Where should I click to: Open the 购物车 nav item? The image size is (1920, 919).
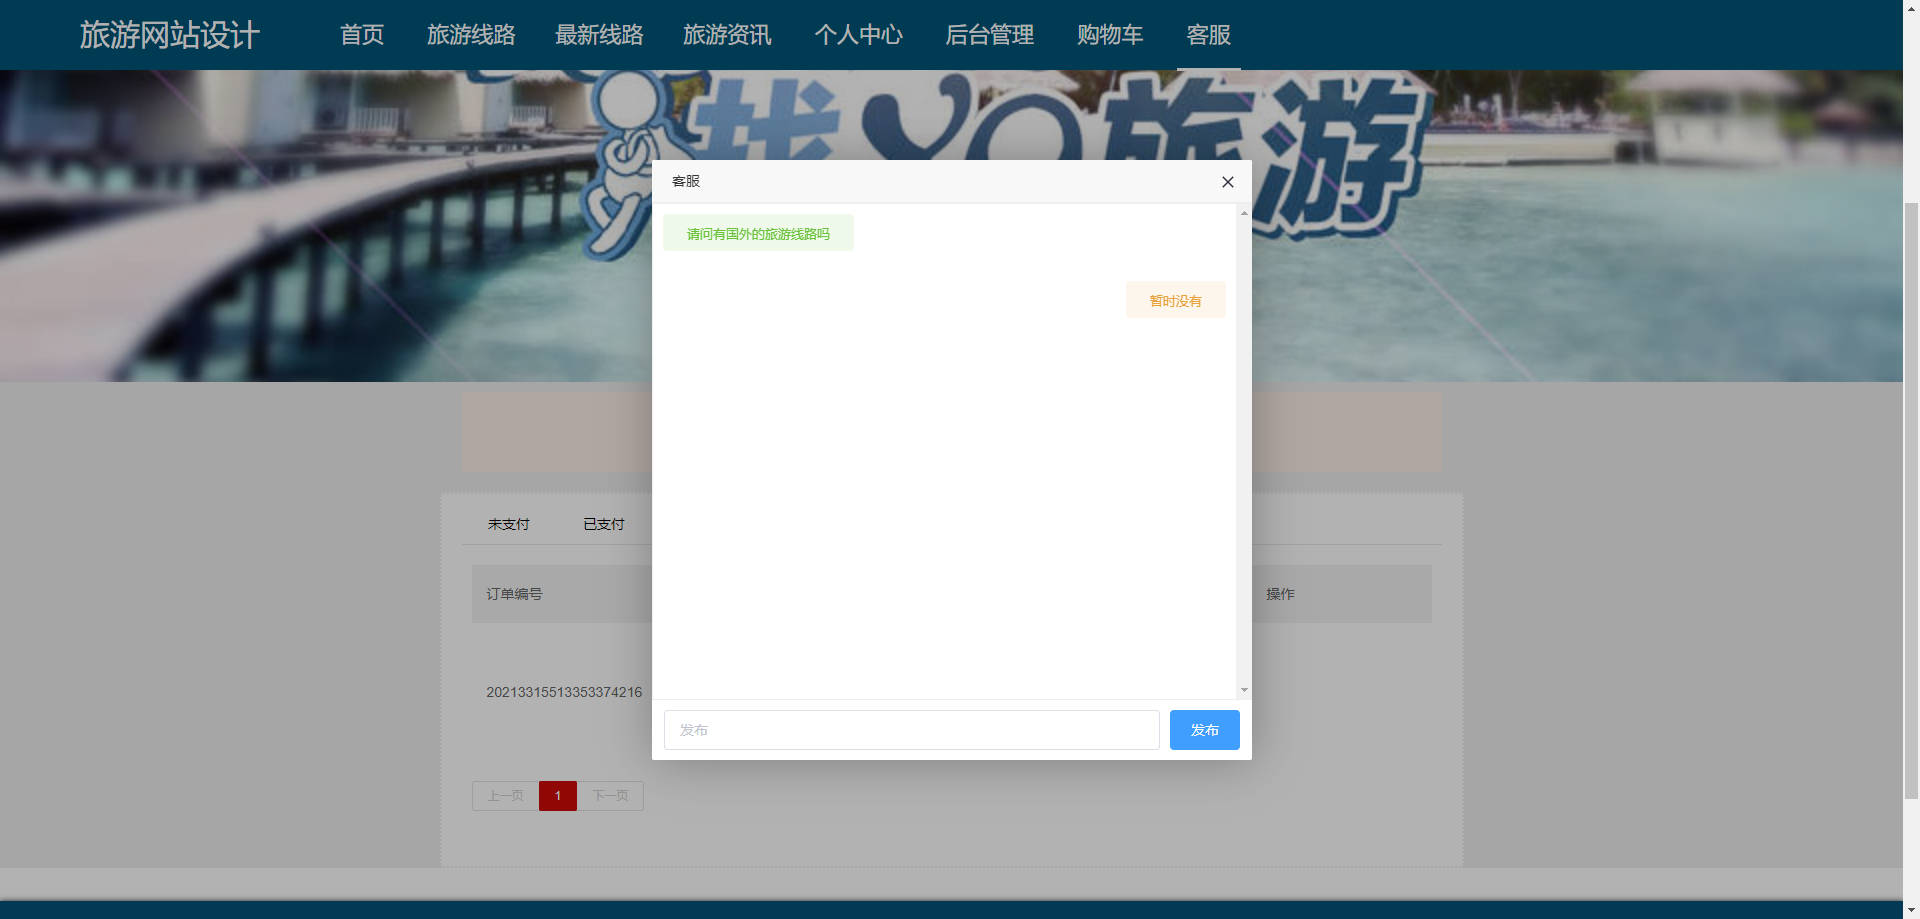pyautogui.click(x=1110, y=35)
